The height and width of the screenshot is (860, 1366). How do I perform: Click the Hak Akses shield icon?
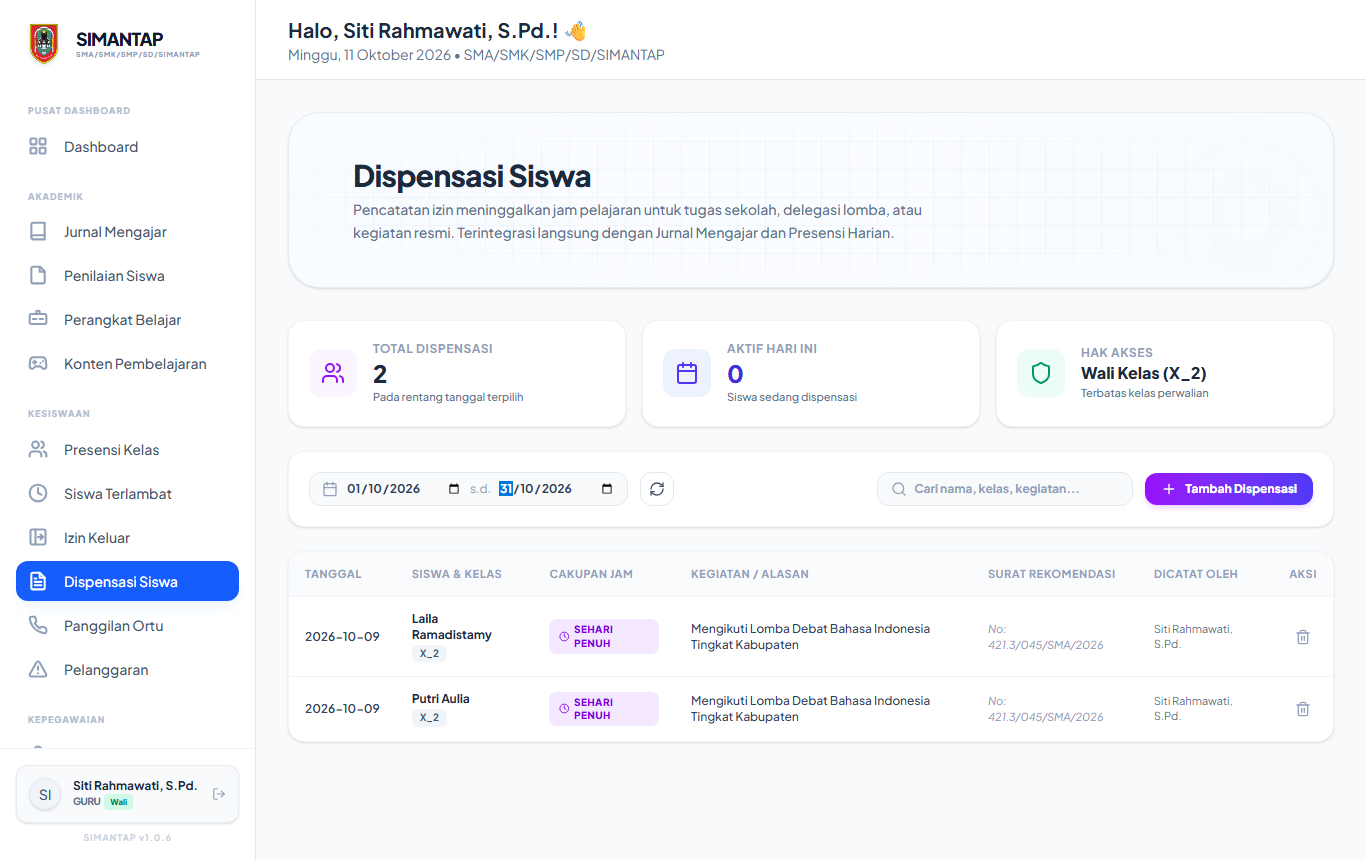coord(1041,374)
